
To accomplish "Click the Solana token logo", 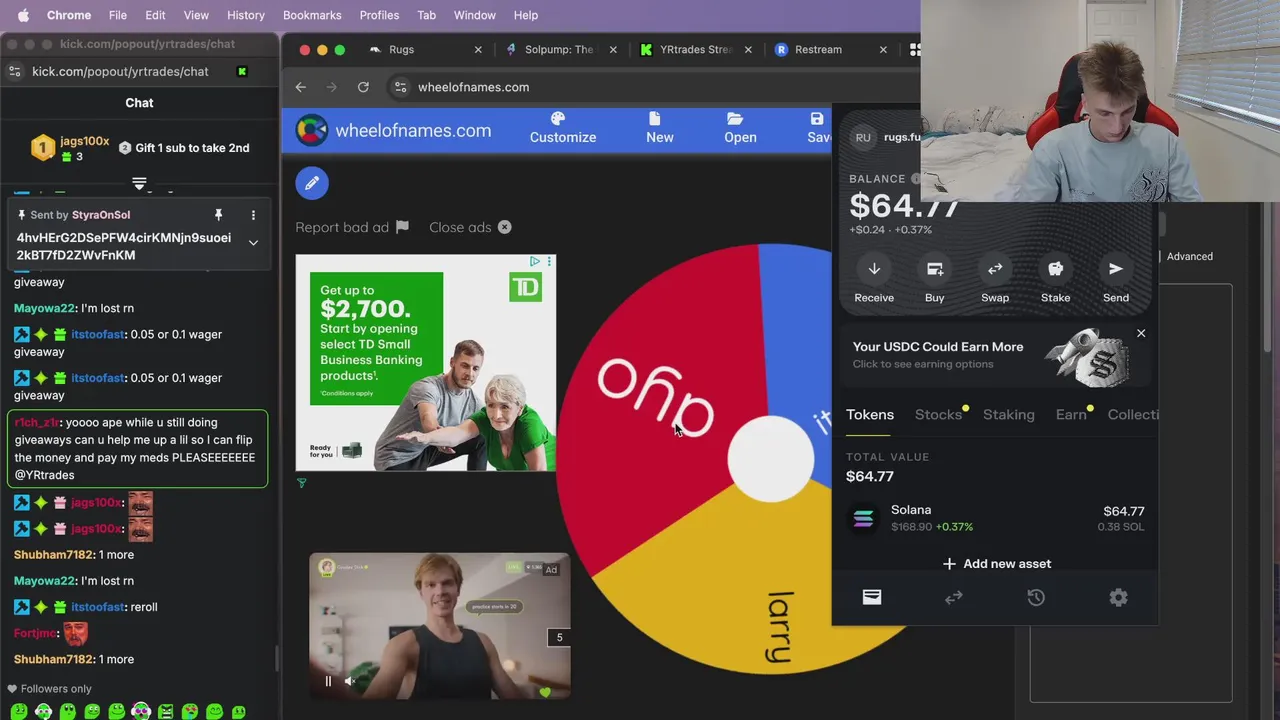I will coord(863,518).
